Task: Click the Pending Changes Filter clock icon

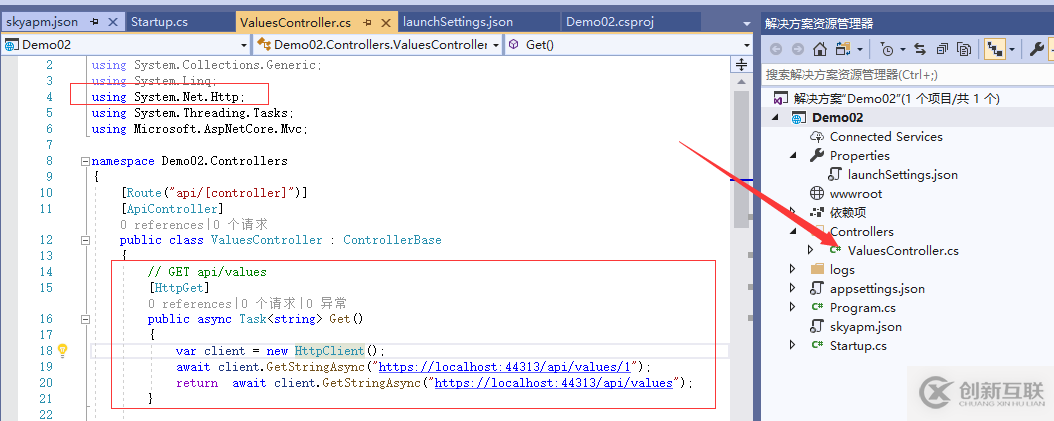Action: pyautogui.click(x=886, y=49)
